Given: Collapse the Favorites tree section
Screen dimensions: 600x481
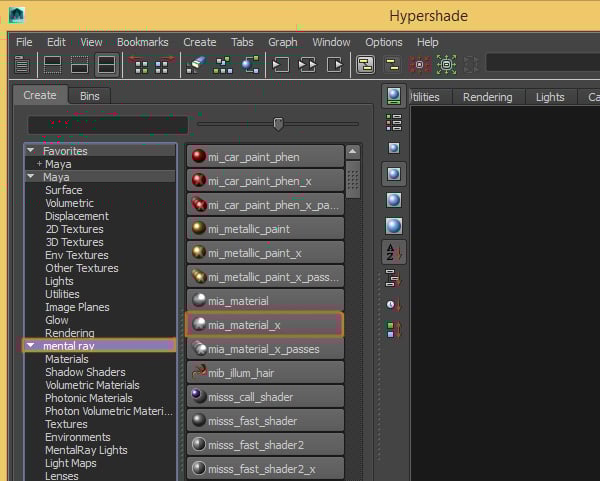Looking at the screenshot, I should [x=31, y=151].
